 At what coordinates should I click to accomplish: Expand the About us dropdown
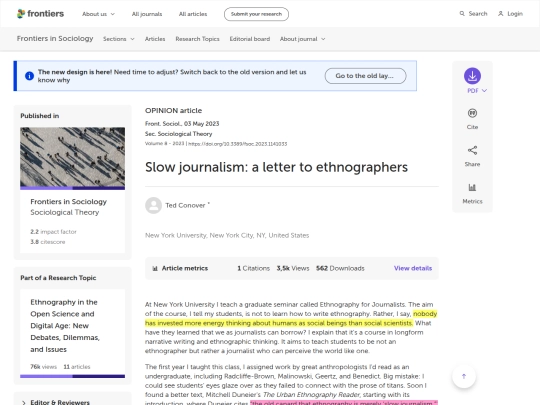[x=98, y=14]
